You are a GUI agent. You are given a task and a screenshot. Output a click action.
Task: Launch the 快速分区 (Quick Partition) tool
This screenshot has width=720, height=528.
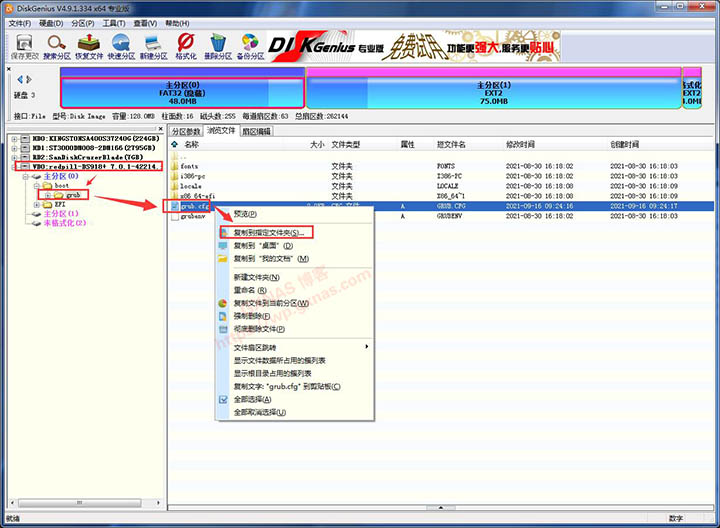[x=122, y=46]
